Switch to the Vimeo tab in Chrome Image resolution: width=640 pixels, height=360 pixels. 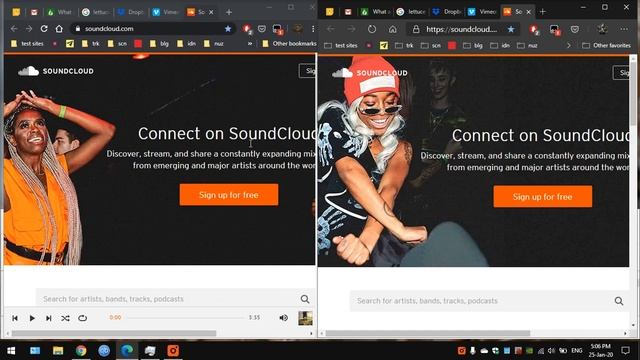165,12
